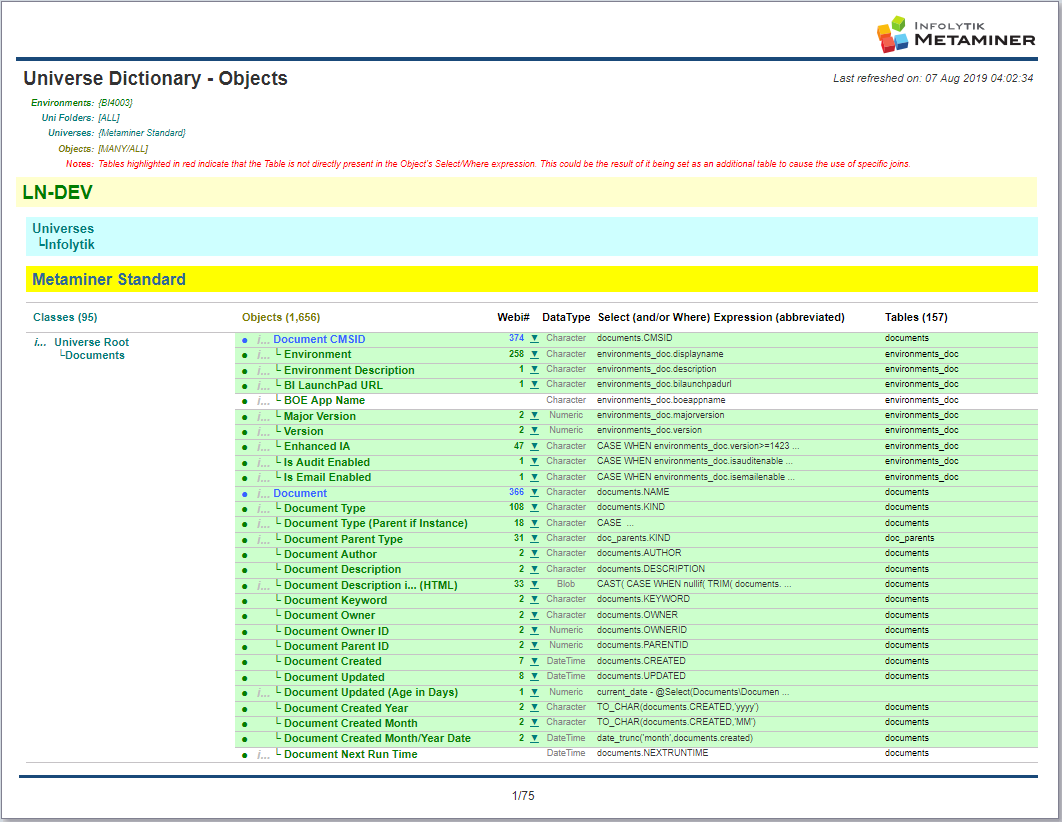1062x822 pixels.
Task: Expand the Webi arrow for Document CMSID
Action: pos(534,339)
